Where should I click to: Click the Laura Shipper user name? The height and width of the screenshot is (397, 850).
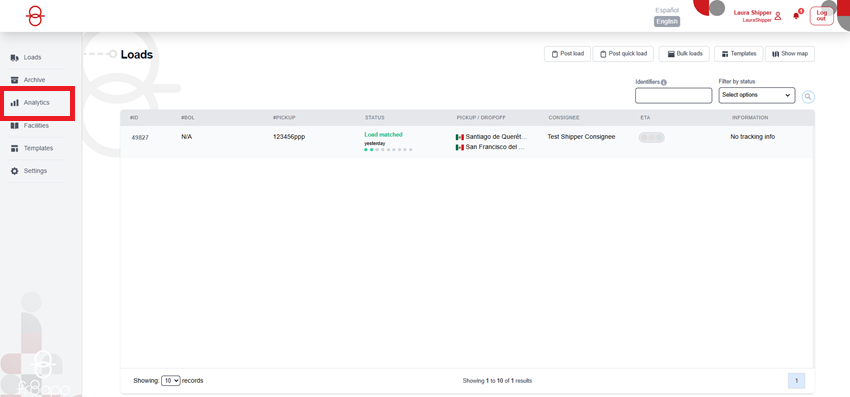(752, 12)
